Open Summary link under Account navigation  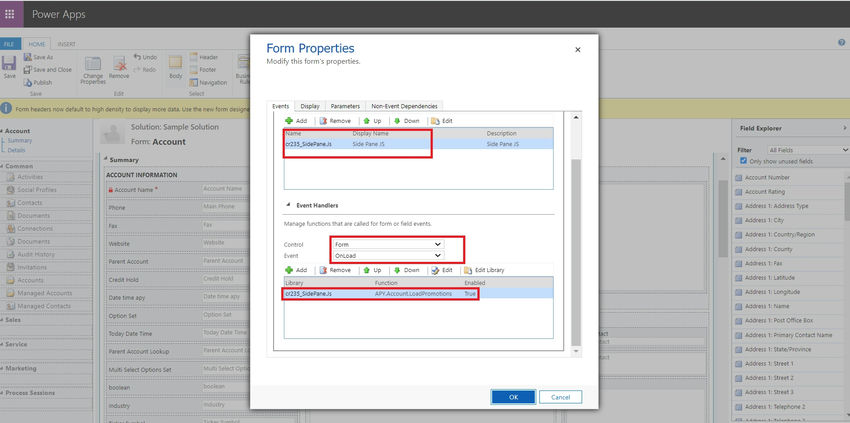[x=20, y=140]
